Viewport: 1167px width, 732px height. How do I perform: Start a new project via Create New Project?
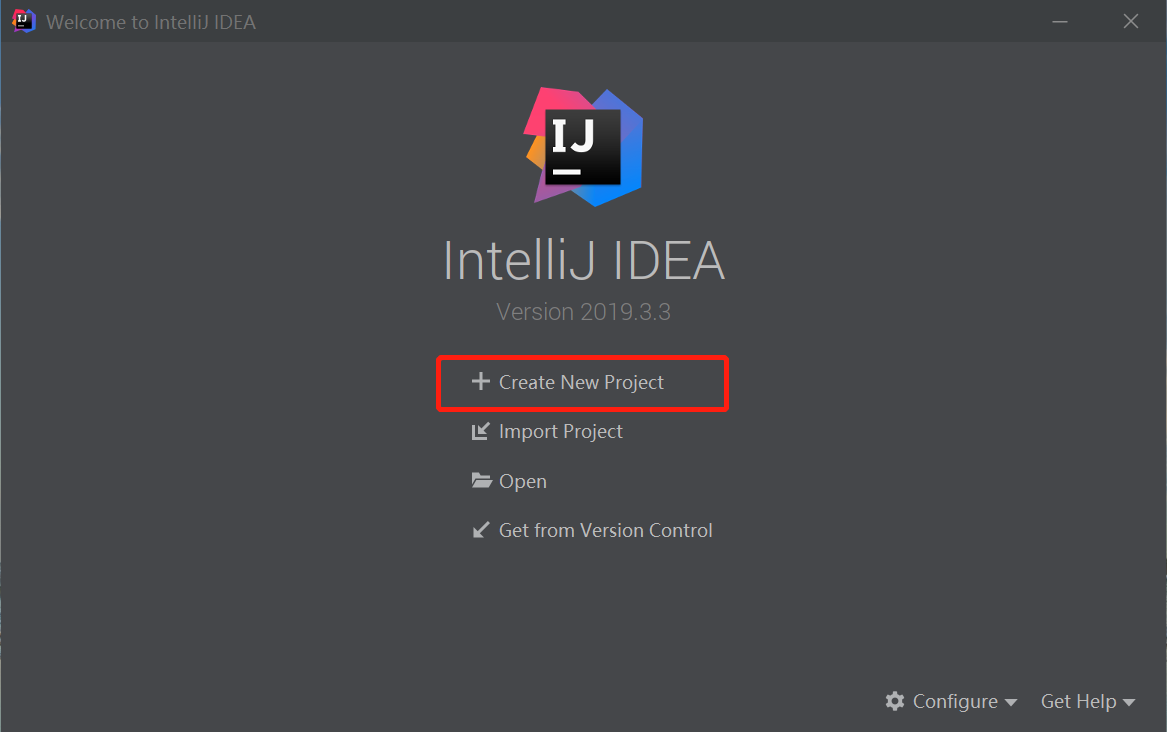pos(580,382)
